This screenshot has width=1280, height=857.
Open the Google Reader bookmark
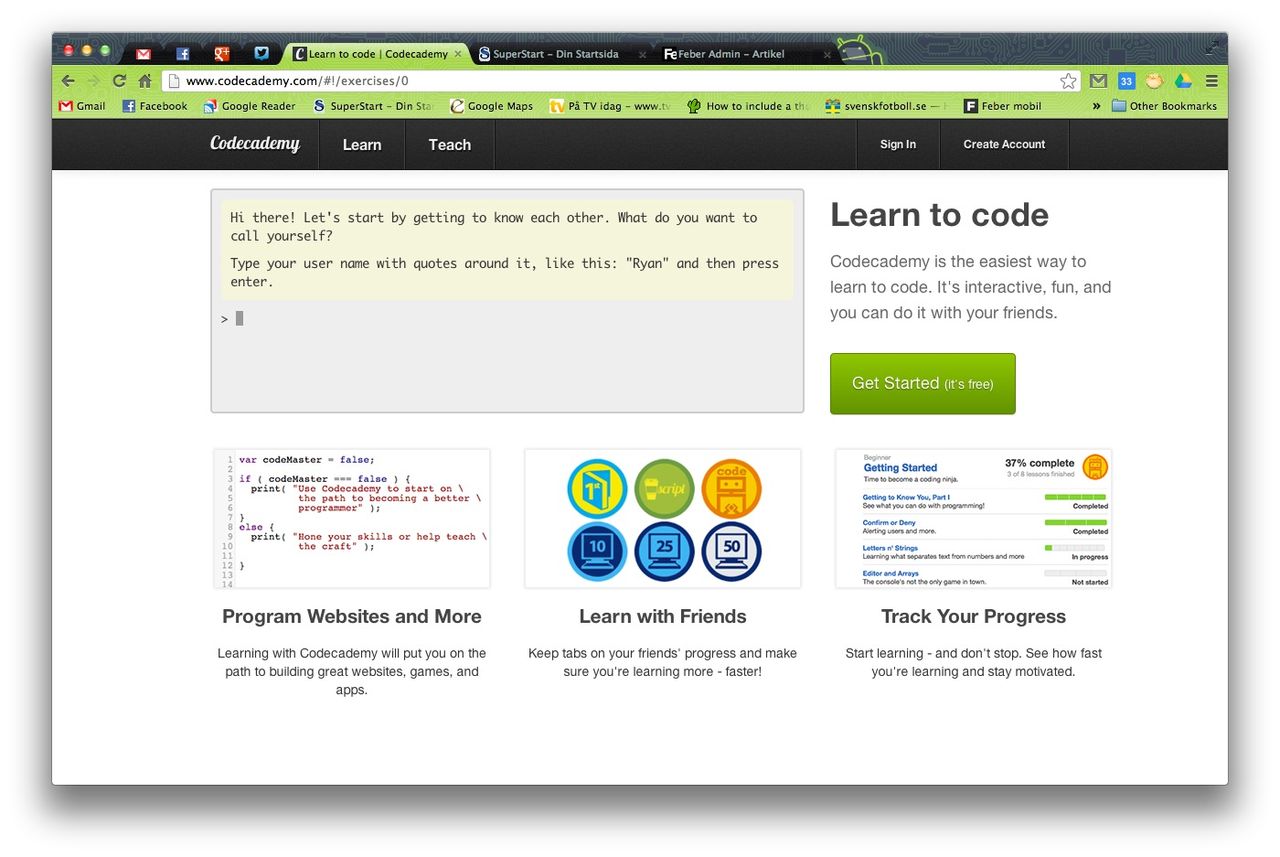[249, 106]
